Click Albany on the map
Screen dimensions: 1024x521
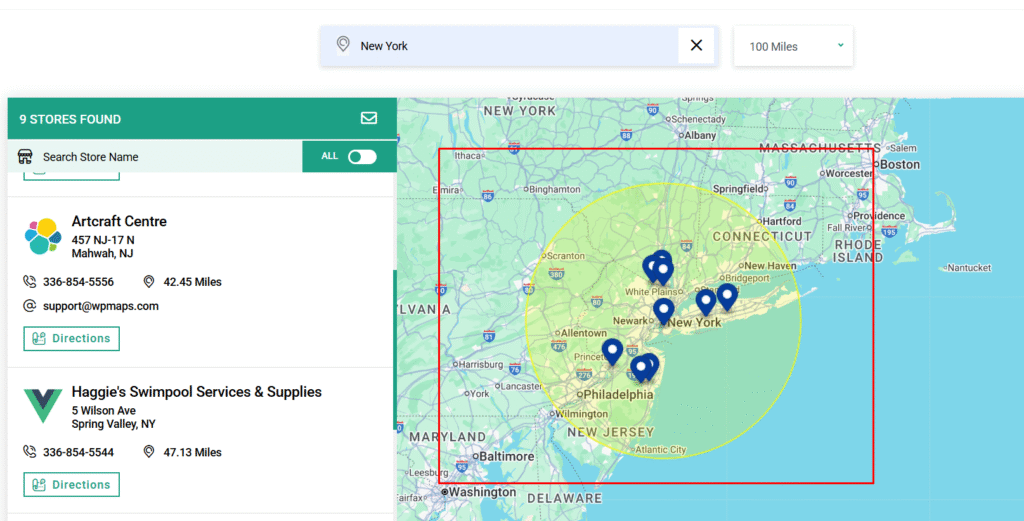(698, 135)
